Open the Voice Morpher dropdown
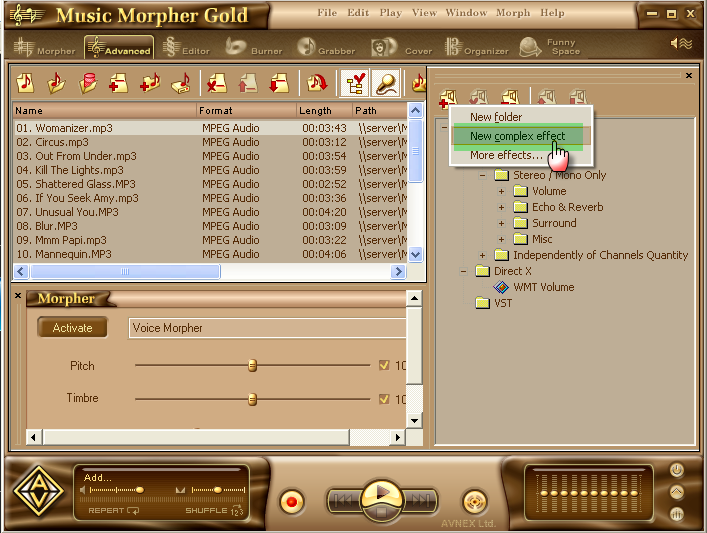This screenshot has width=707, height=533. click(x=267, y=328)
